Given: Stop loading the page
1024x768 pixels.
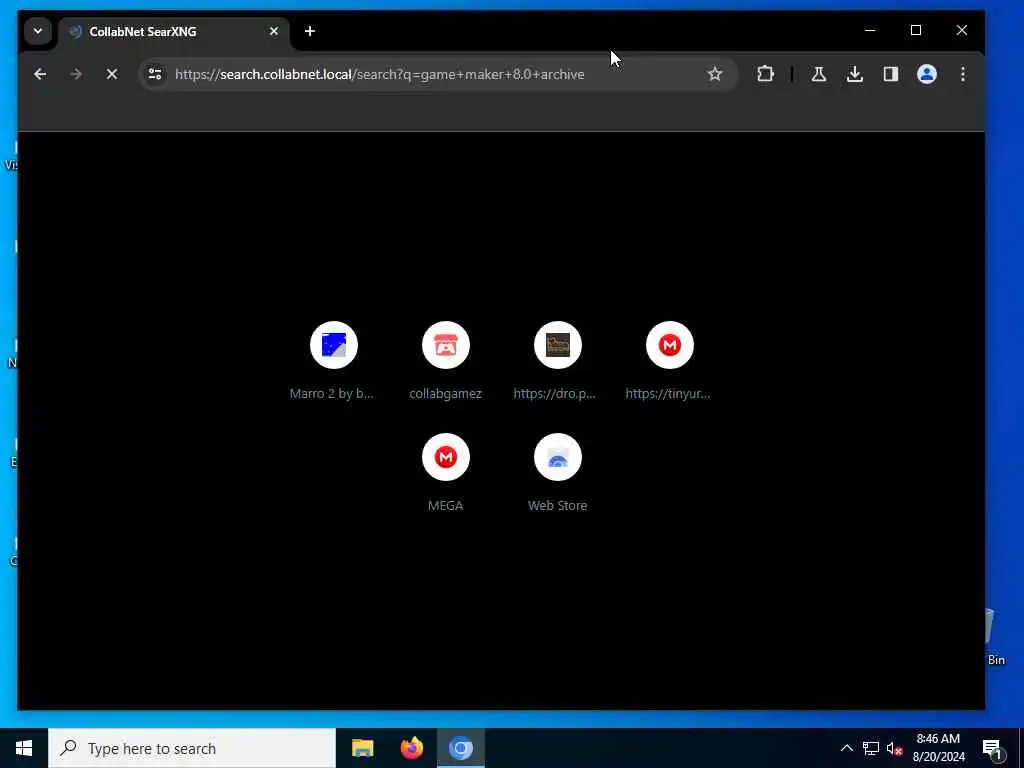Looking at the screenshot, I should [112, 74].
